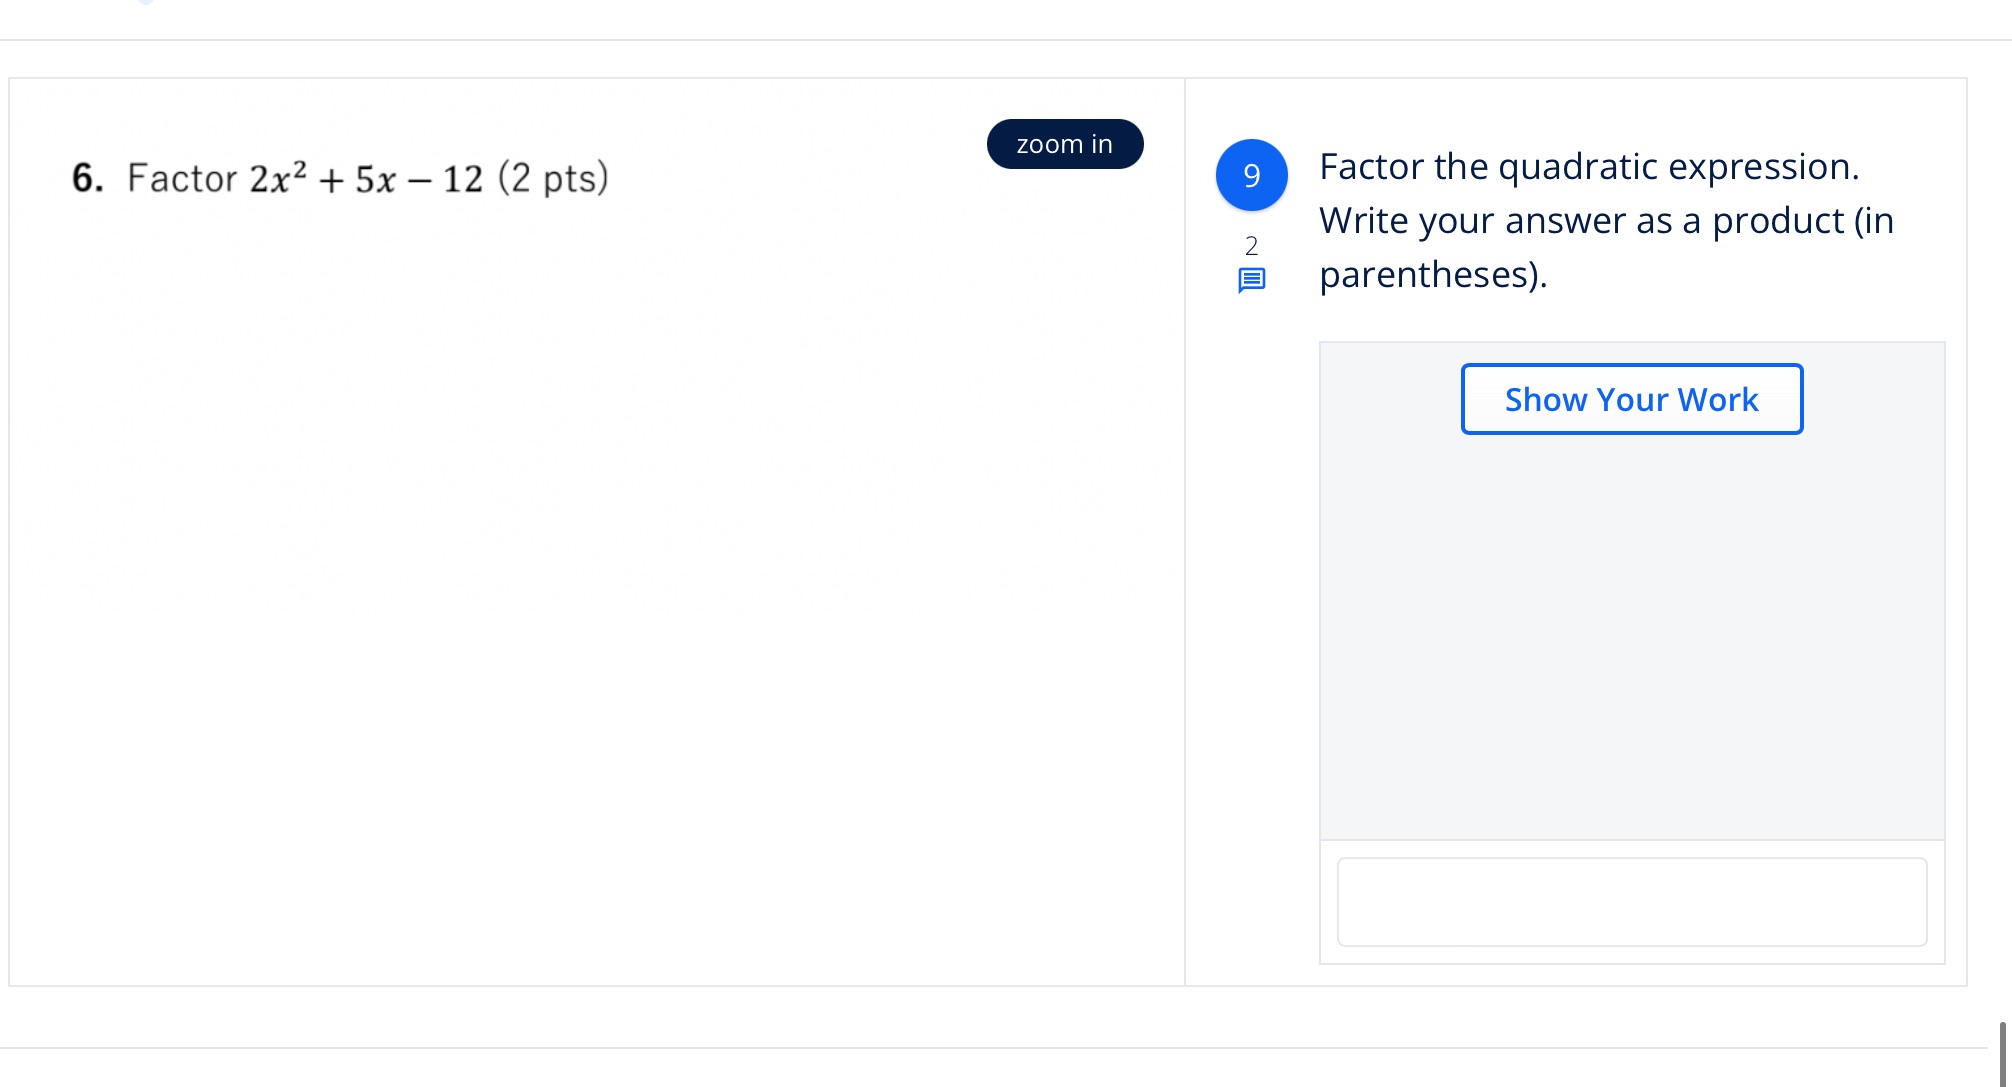
Task: Click the word 'parentheses).' in the prompt
Action: coord(1433,274)
